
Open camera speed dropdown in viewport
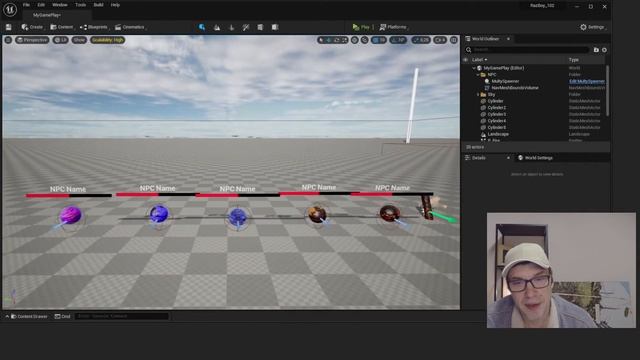pyautogui.click(x=440, y=40)
